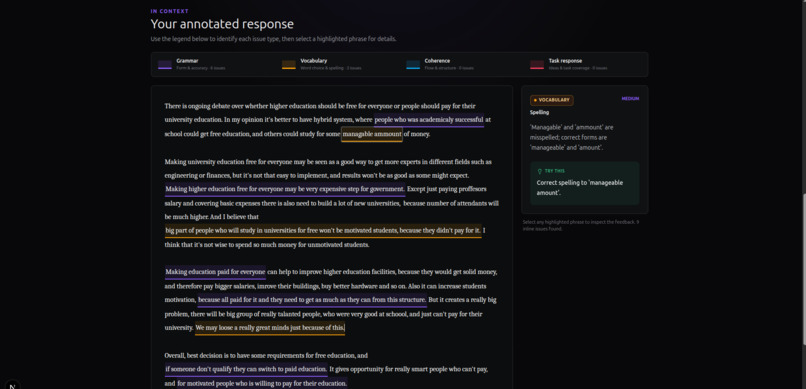Open the Next.js dev tools N icon
Viewport: 806px width, 389px height.
12,385
